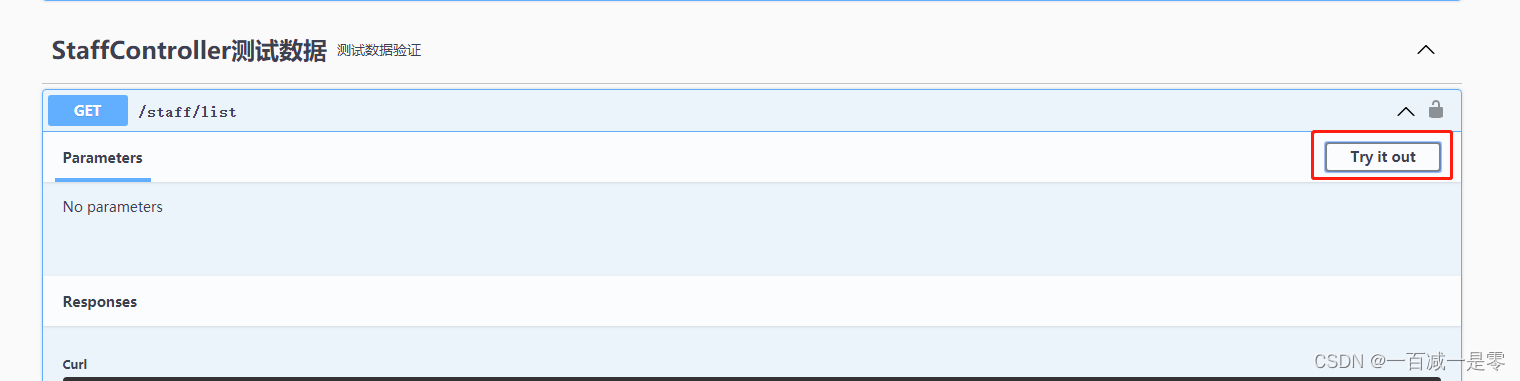Click the empty parameters table area
The width and height of the screenshot is (1520, 381).
[751, 240]
